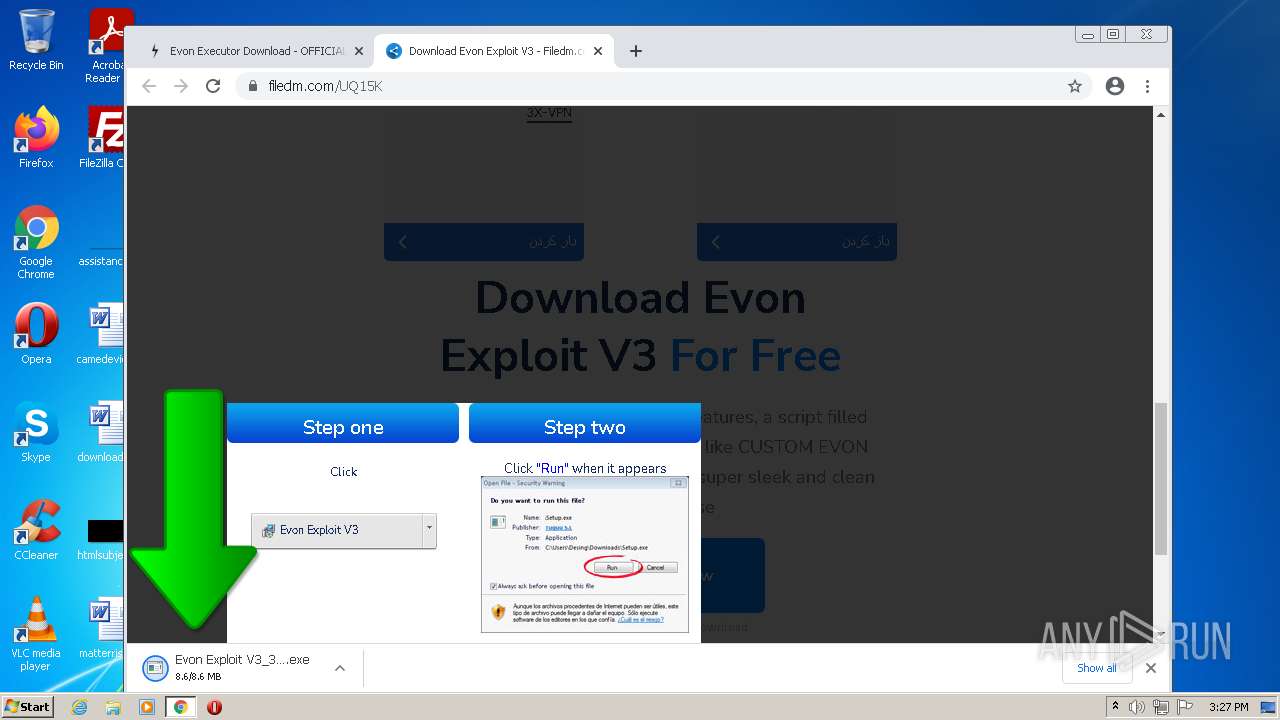Image resolution: width=1280 pixels, height=720 pixels.
Task: Close the Download Evon Exploit V3 tab
Action: 598,51
